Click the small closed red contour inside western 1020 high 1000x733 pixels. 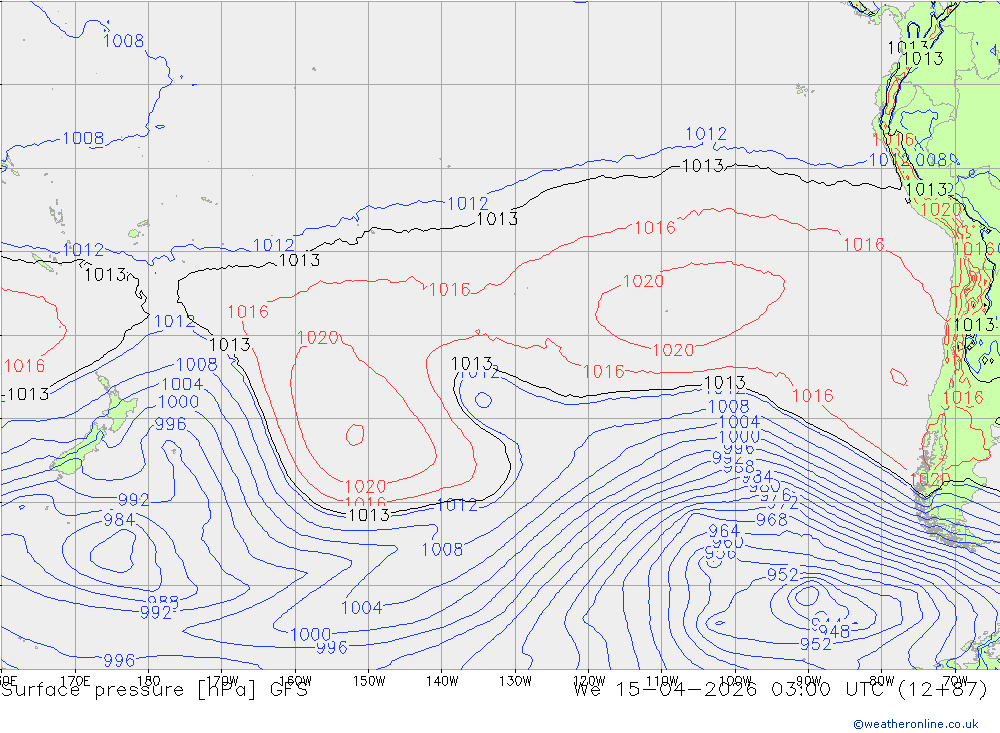(x=355, y=434)
